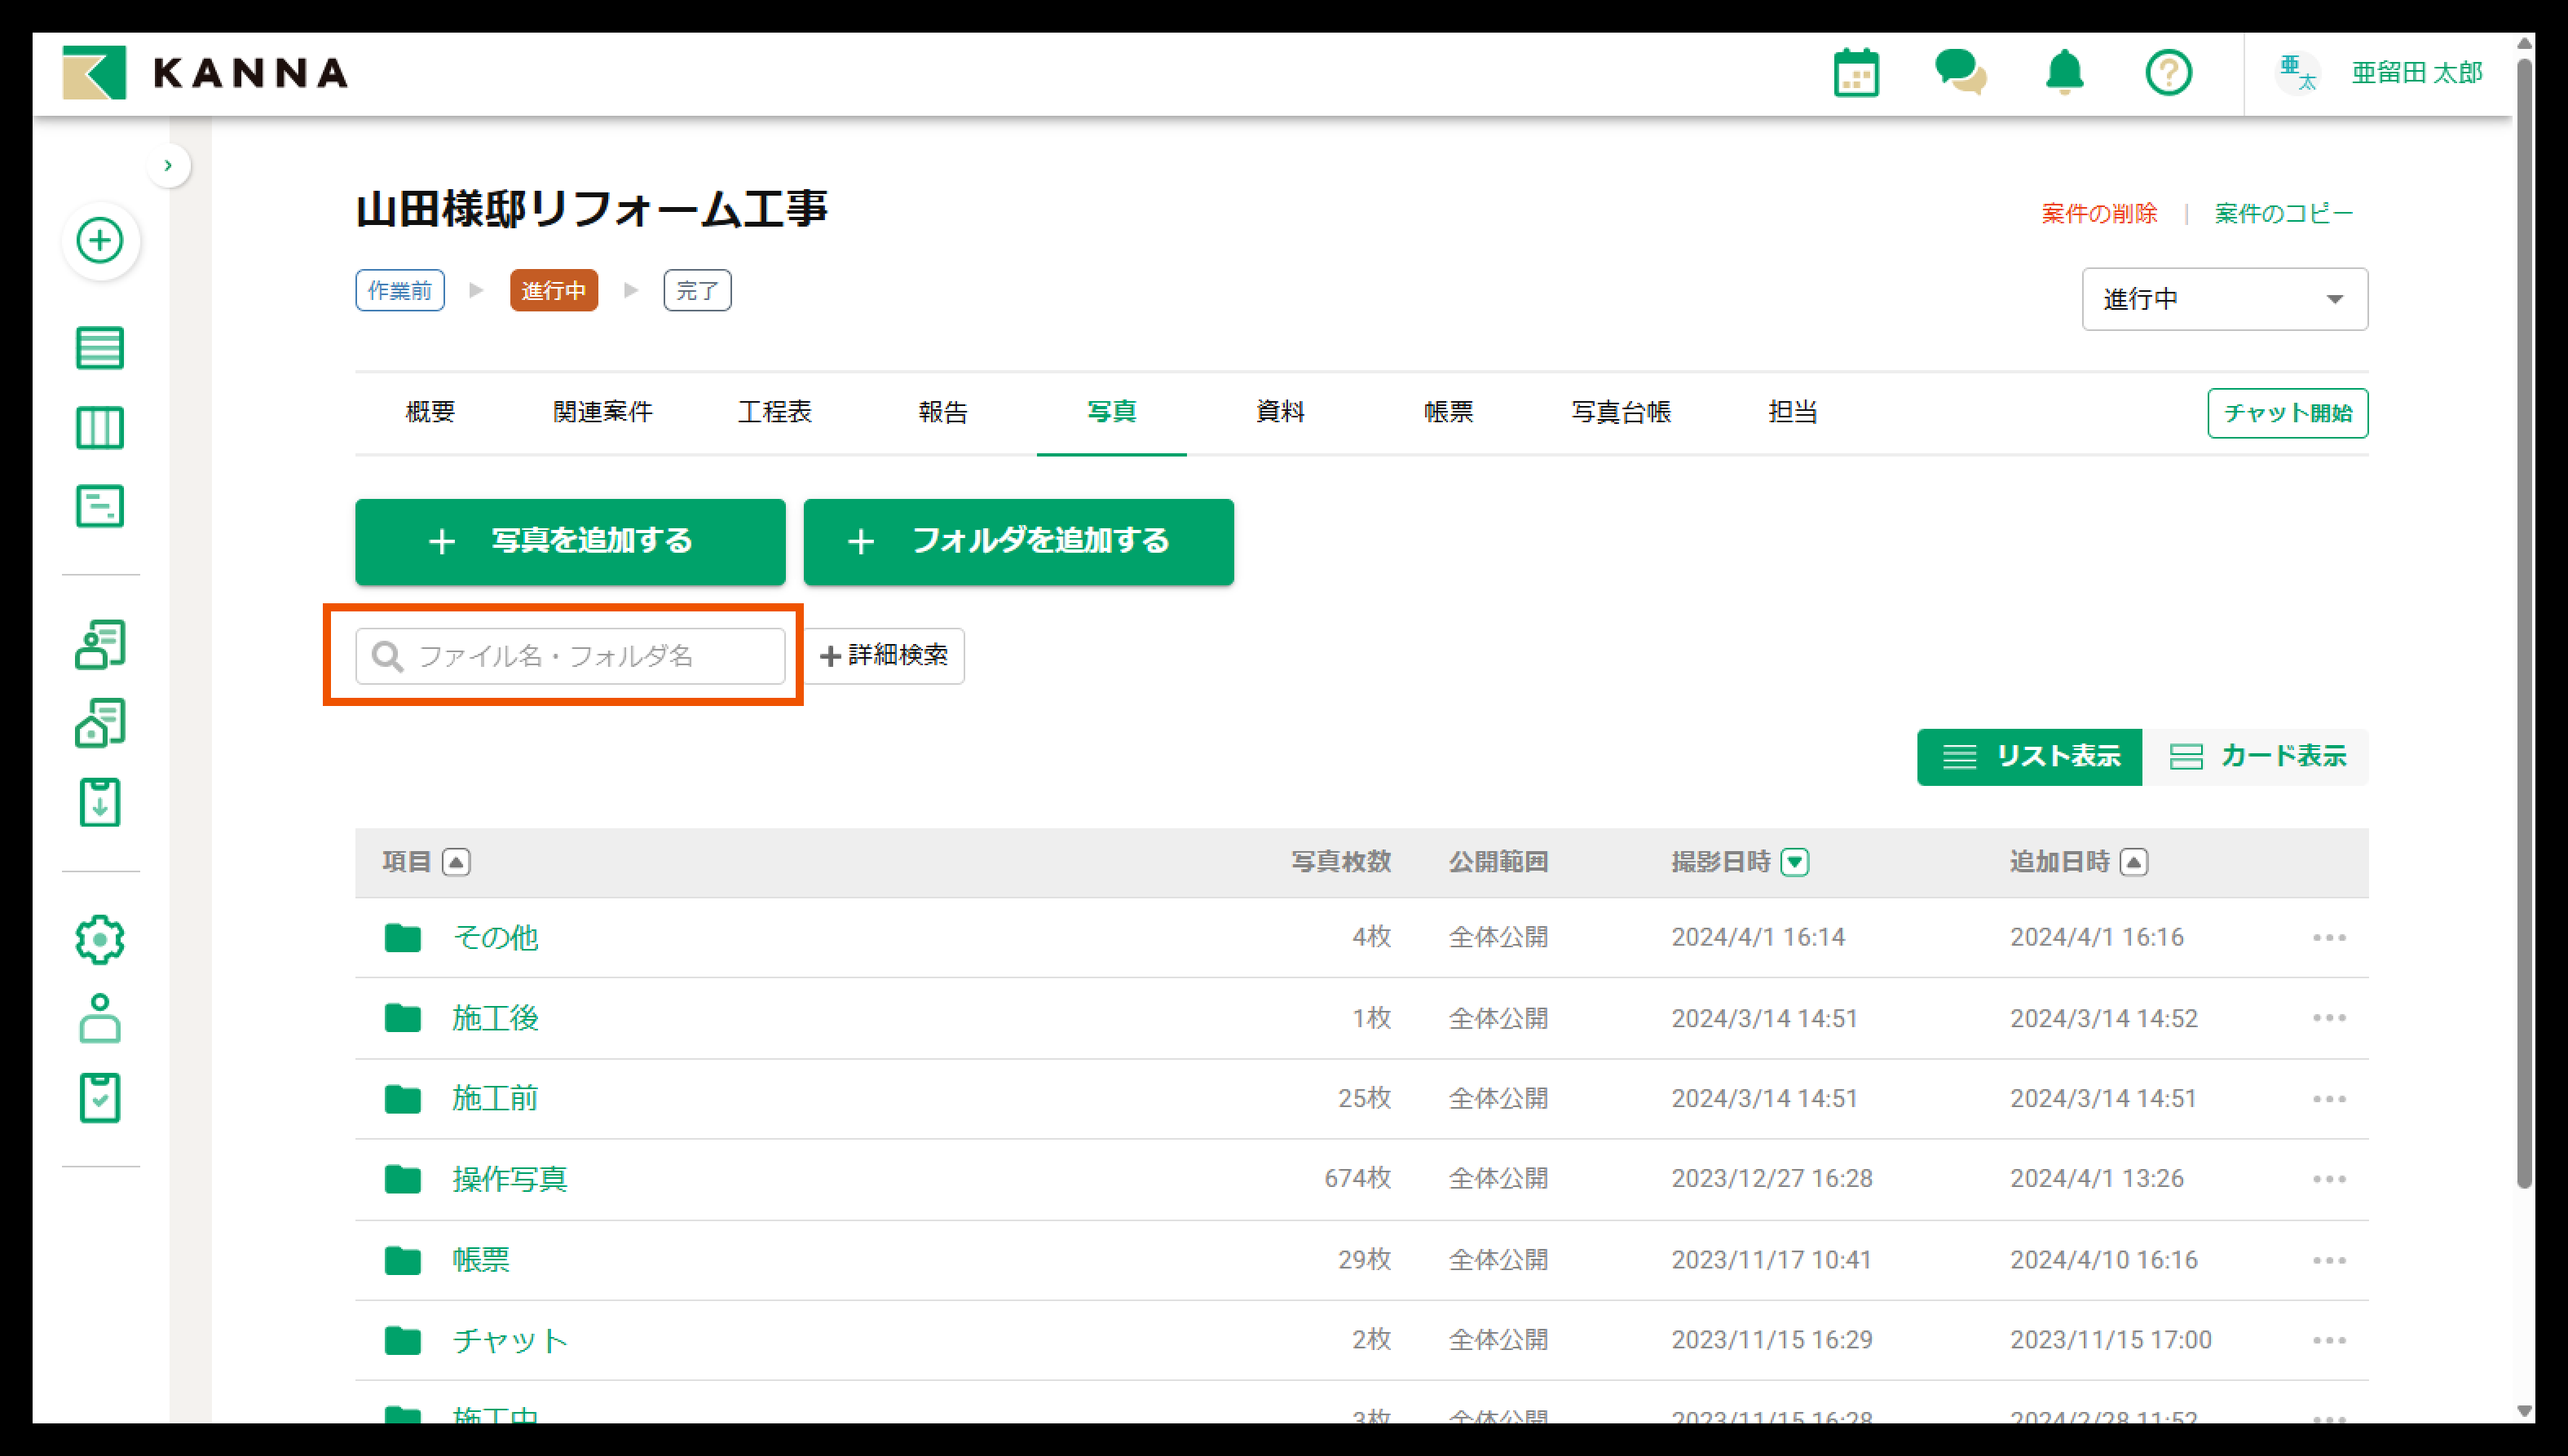Click the sidebar person icon
Viewport: 2568px width, 1456px height.
100,1019
